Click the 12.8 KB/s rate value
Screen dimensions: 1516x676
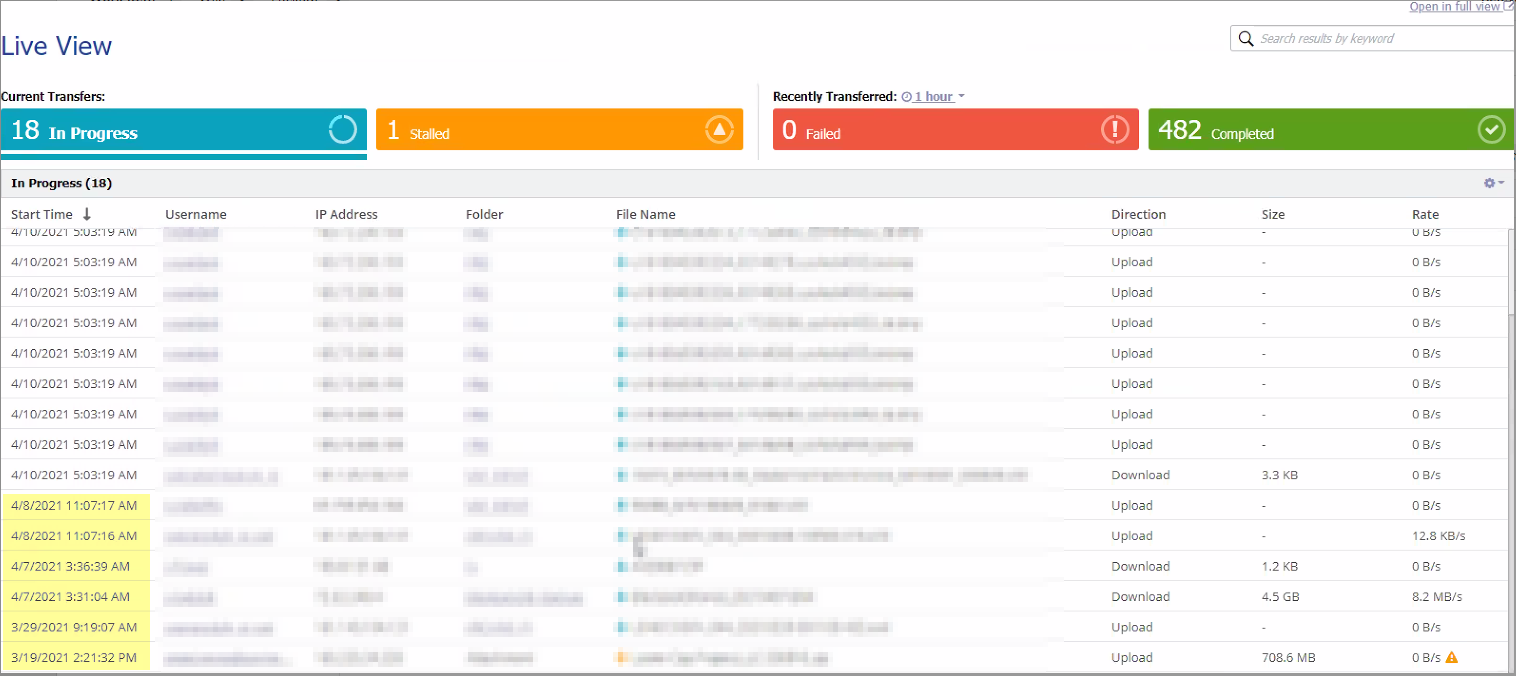(x=1439, y=536)
